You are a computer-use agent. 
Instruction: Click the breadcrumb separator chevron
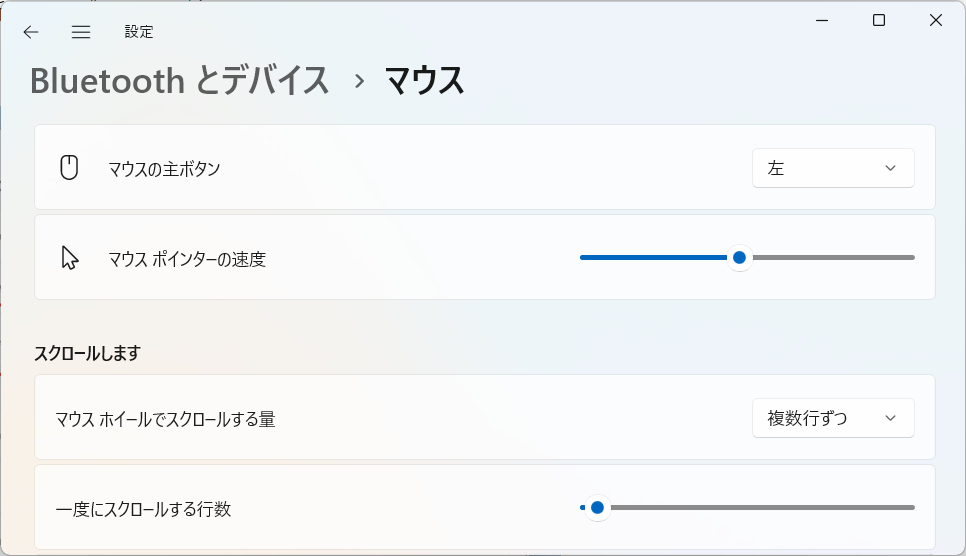coord(360,81)
